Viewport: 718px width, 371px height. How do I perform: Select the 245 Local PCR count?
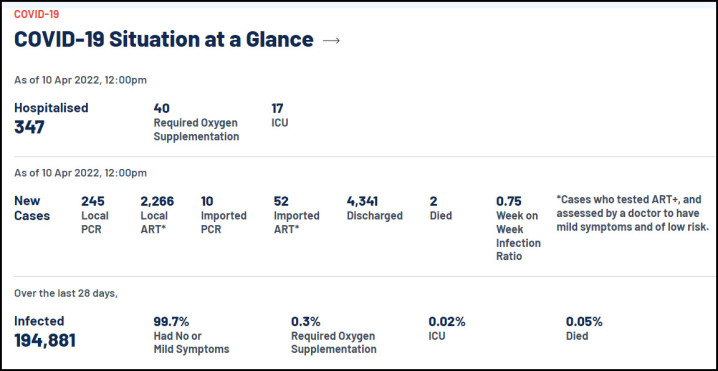[x=95, y=215]
